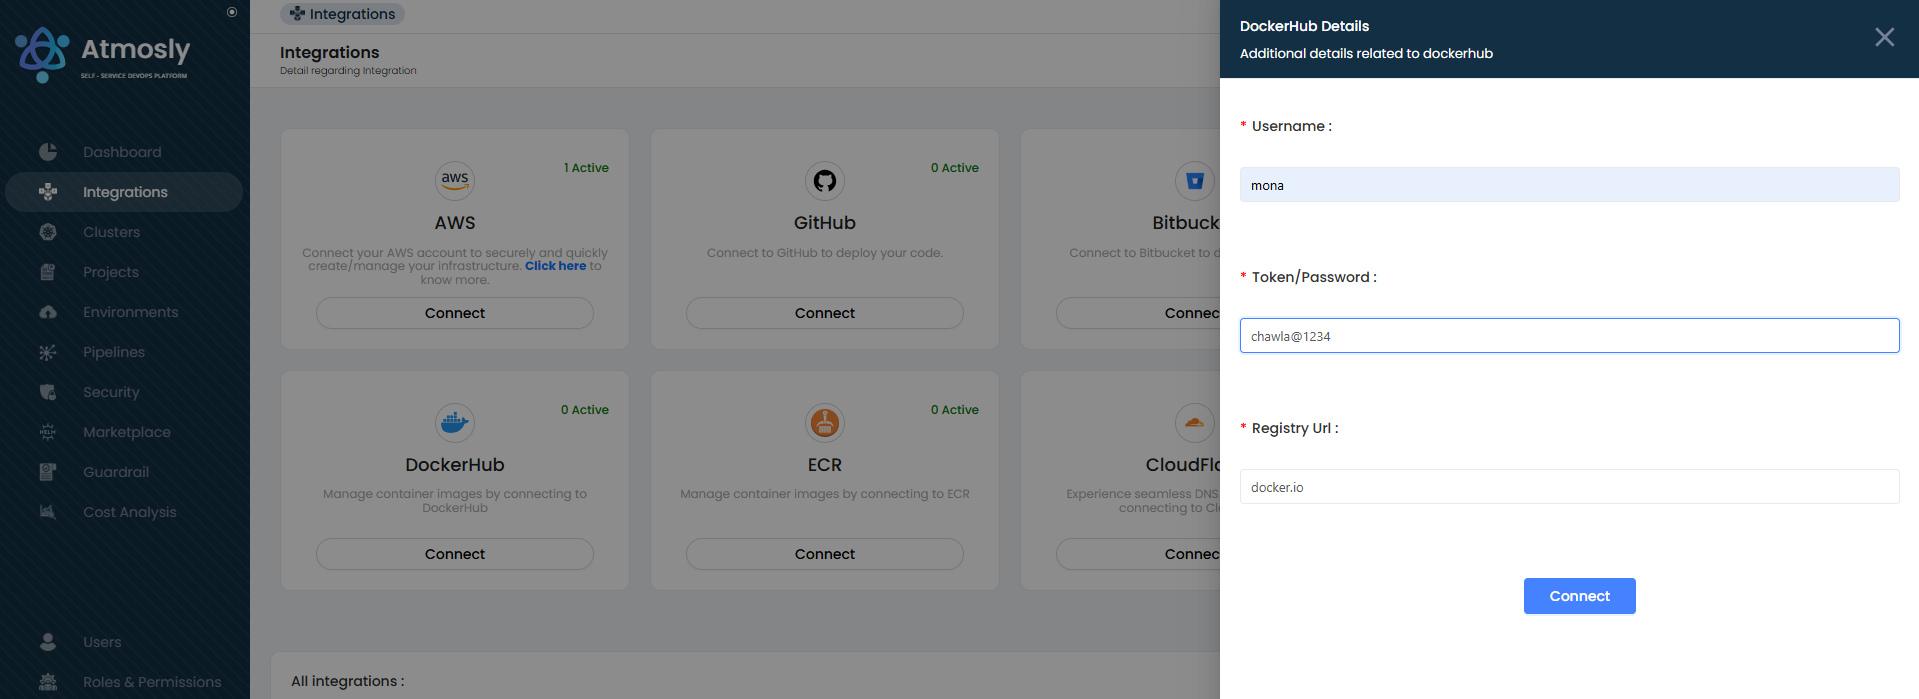Viewport: 1919px width, 699px height.
Task: Click the Roles & Permissions icon
Action: point(48,682)
